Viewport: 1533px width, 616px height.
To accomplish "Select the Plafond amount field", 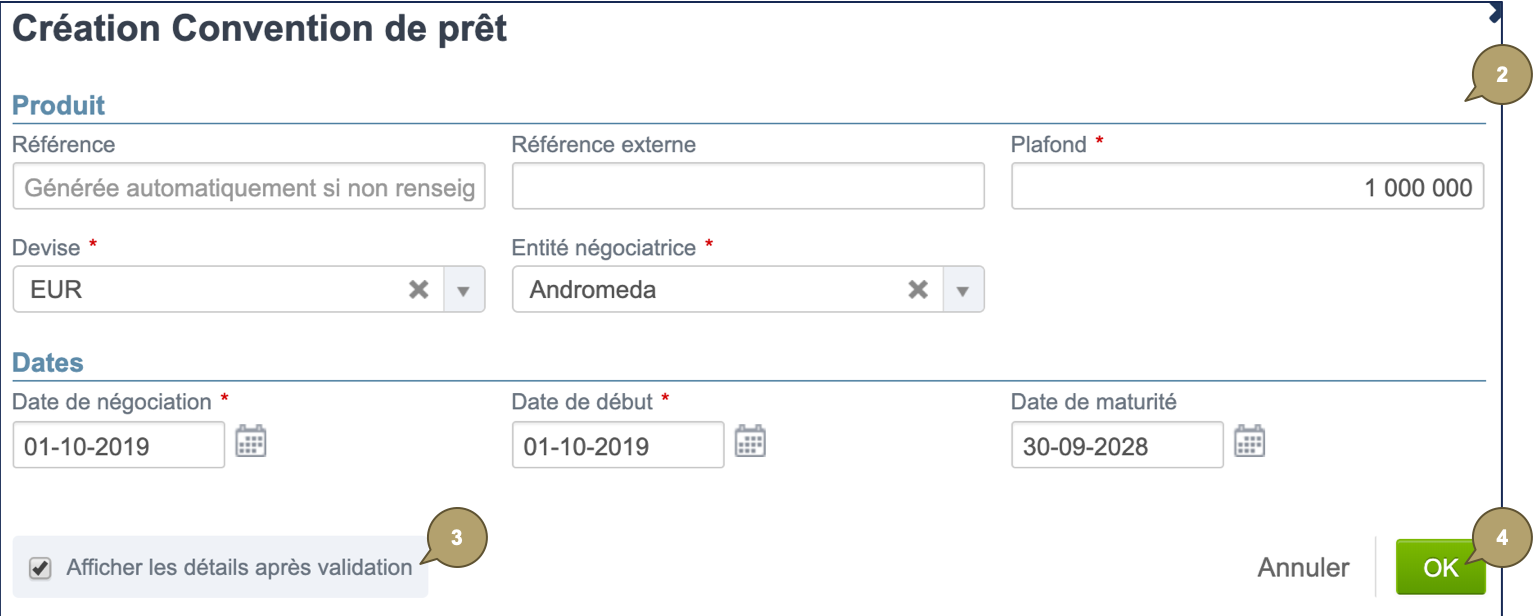I will [1246, 185].
